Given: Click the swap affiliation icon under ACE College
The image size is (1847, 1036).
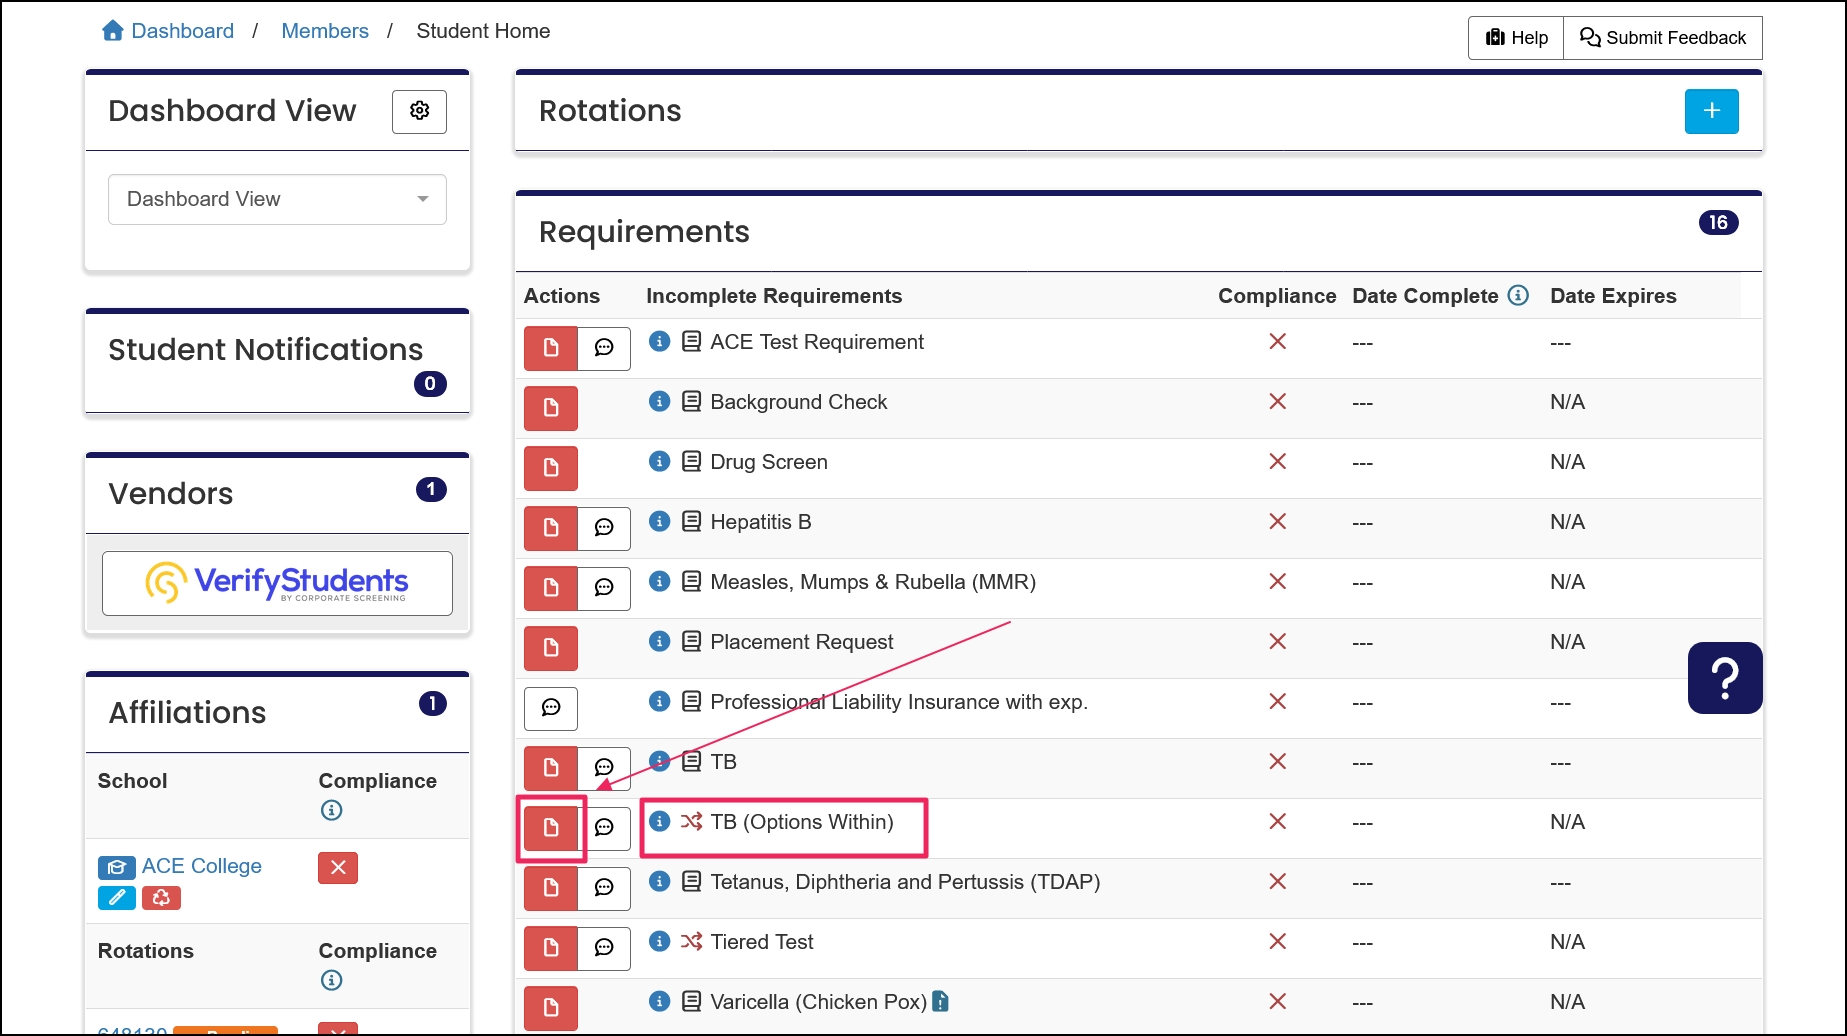Looking at the screenshot, I should click(162, 898).
